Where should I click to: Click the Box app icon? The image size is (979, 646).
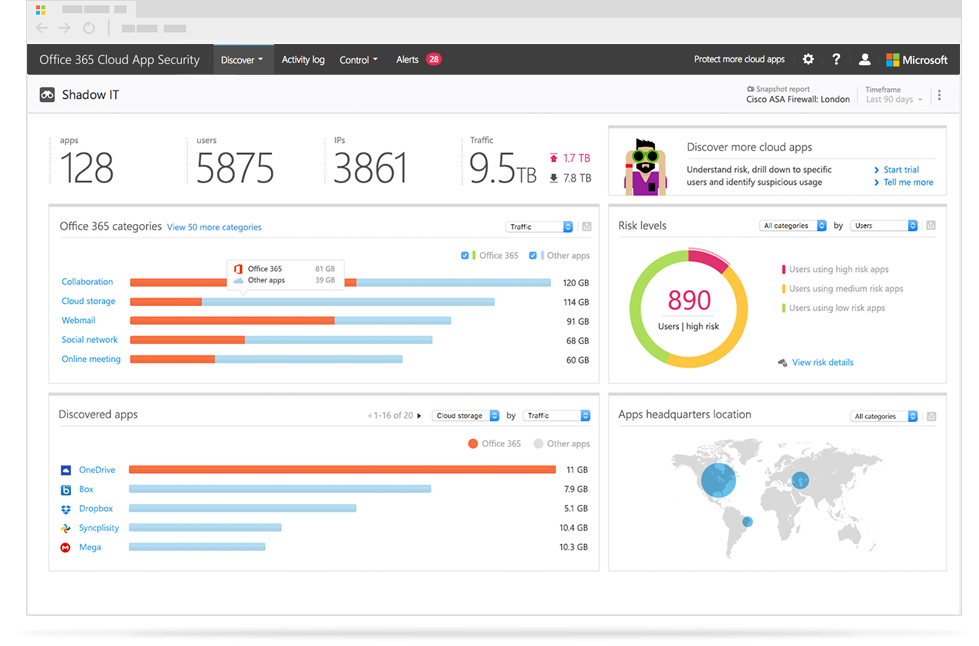point(66,490)
